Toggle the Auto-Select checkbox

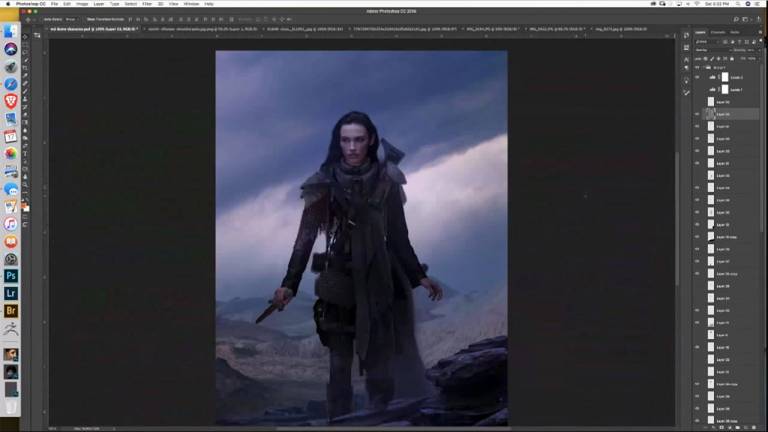point(41,19)
